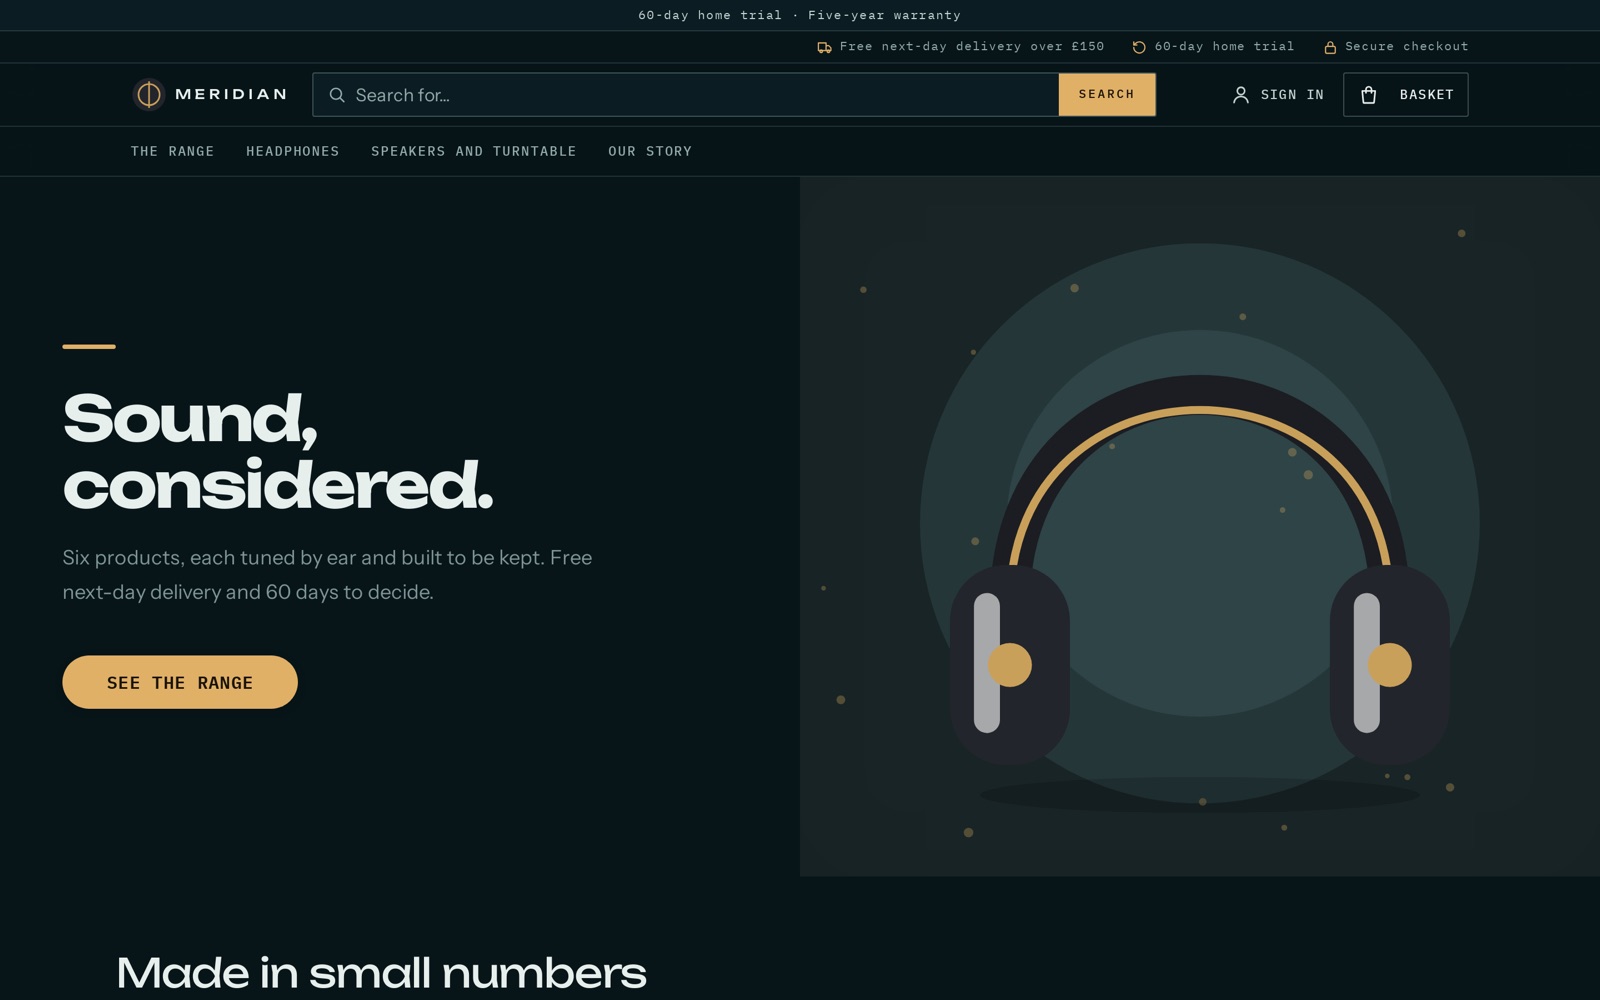
Task: Open the Basket button
Action: pyautogui.click(x=1405, y=95)
